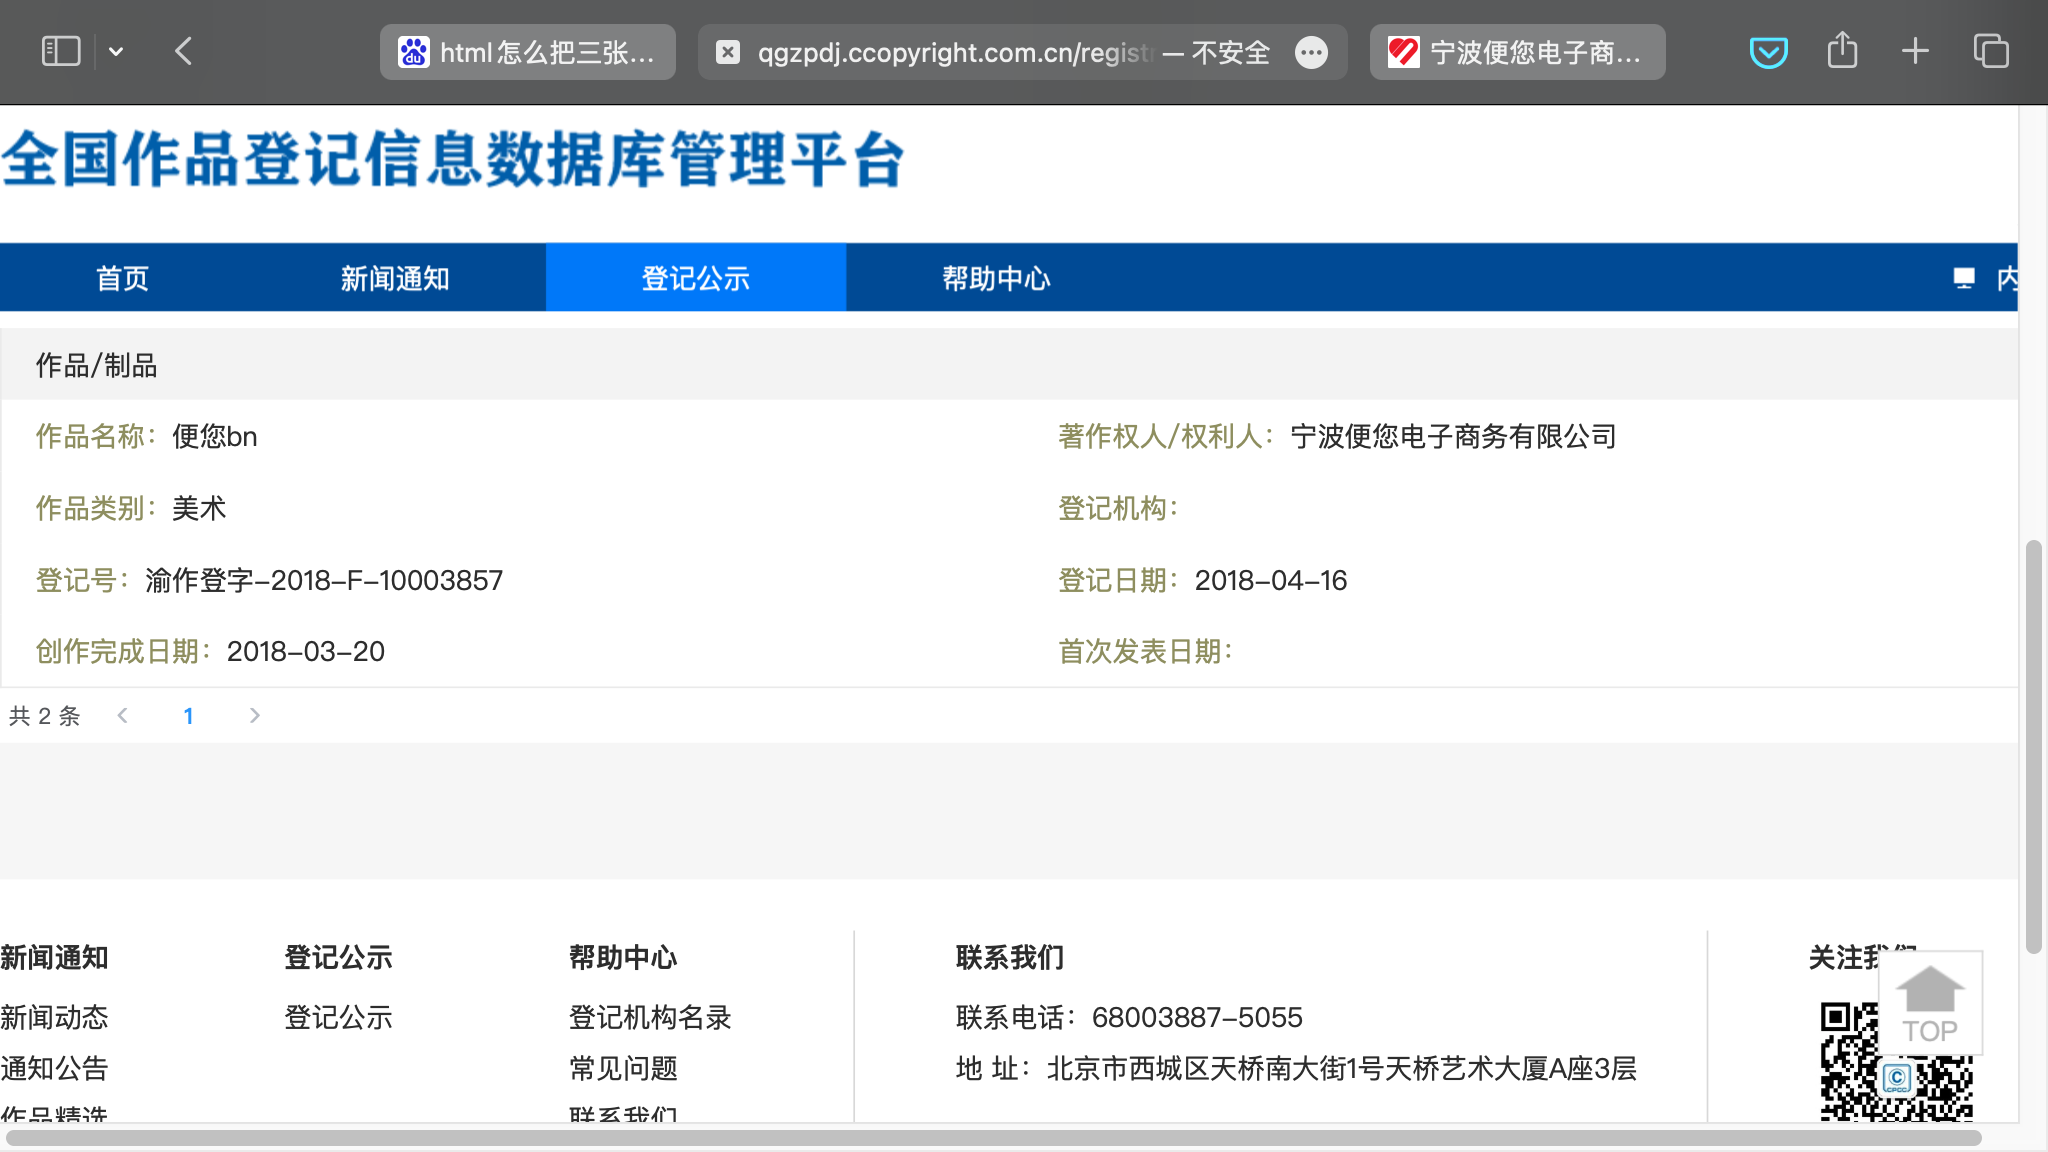Viewport: 2048px width, 1152px height.
Task: Open the 首页 navigation item
Action: (122, 278)
